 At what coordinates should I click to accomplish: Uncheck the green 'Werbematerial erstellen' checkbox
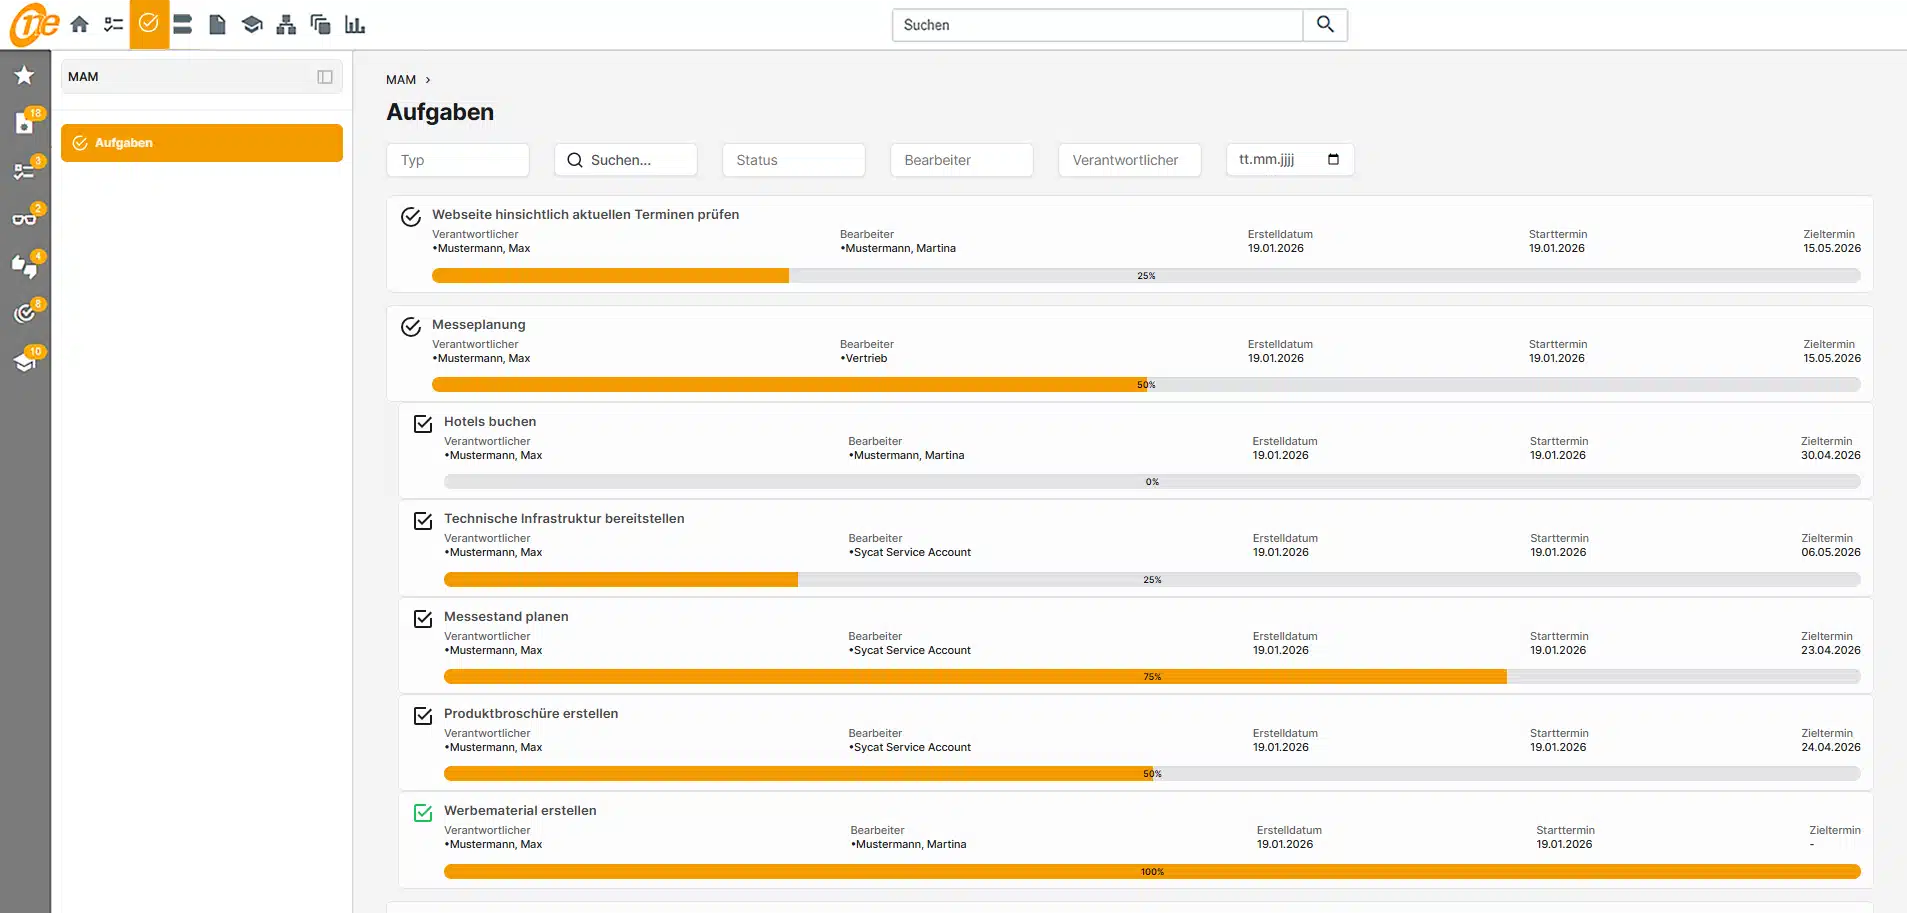423,813
